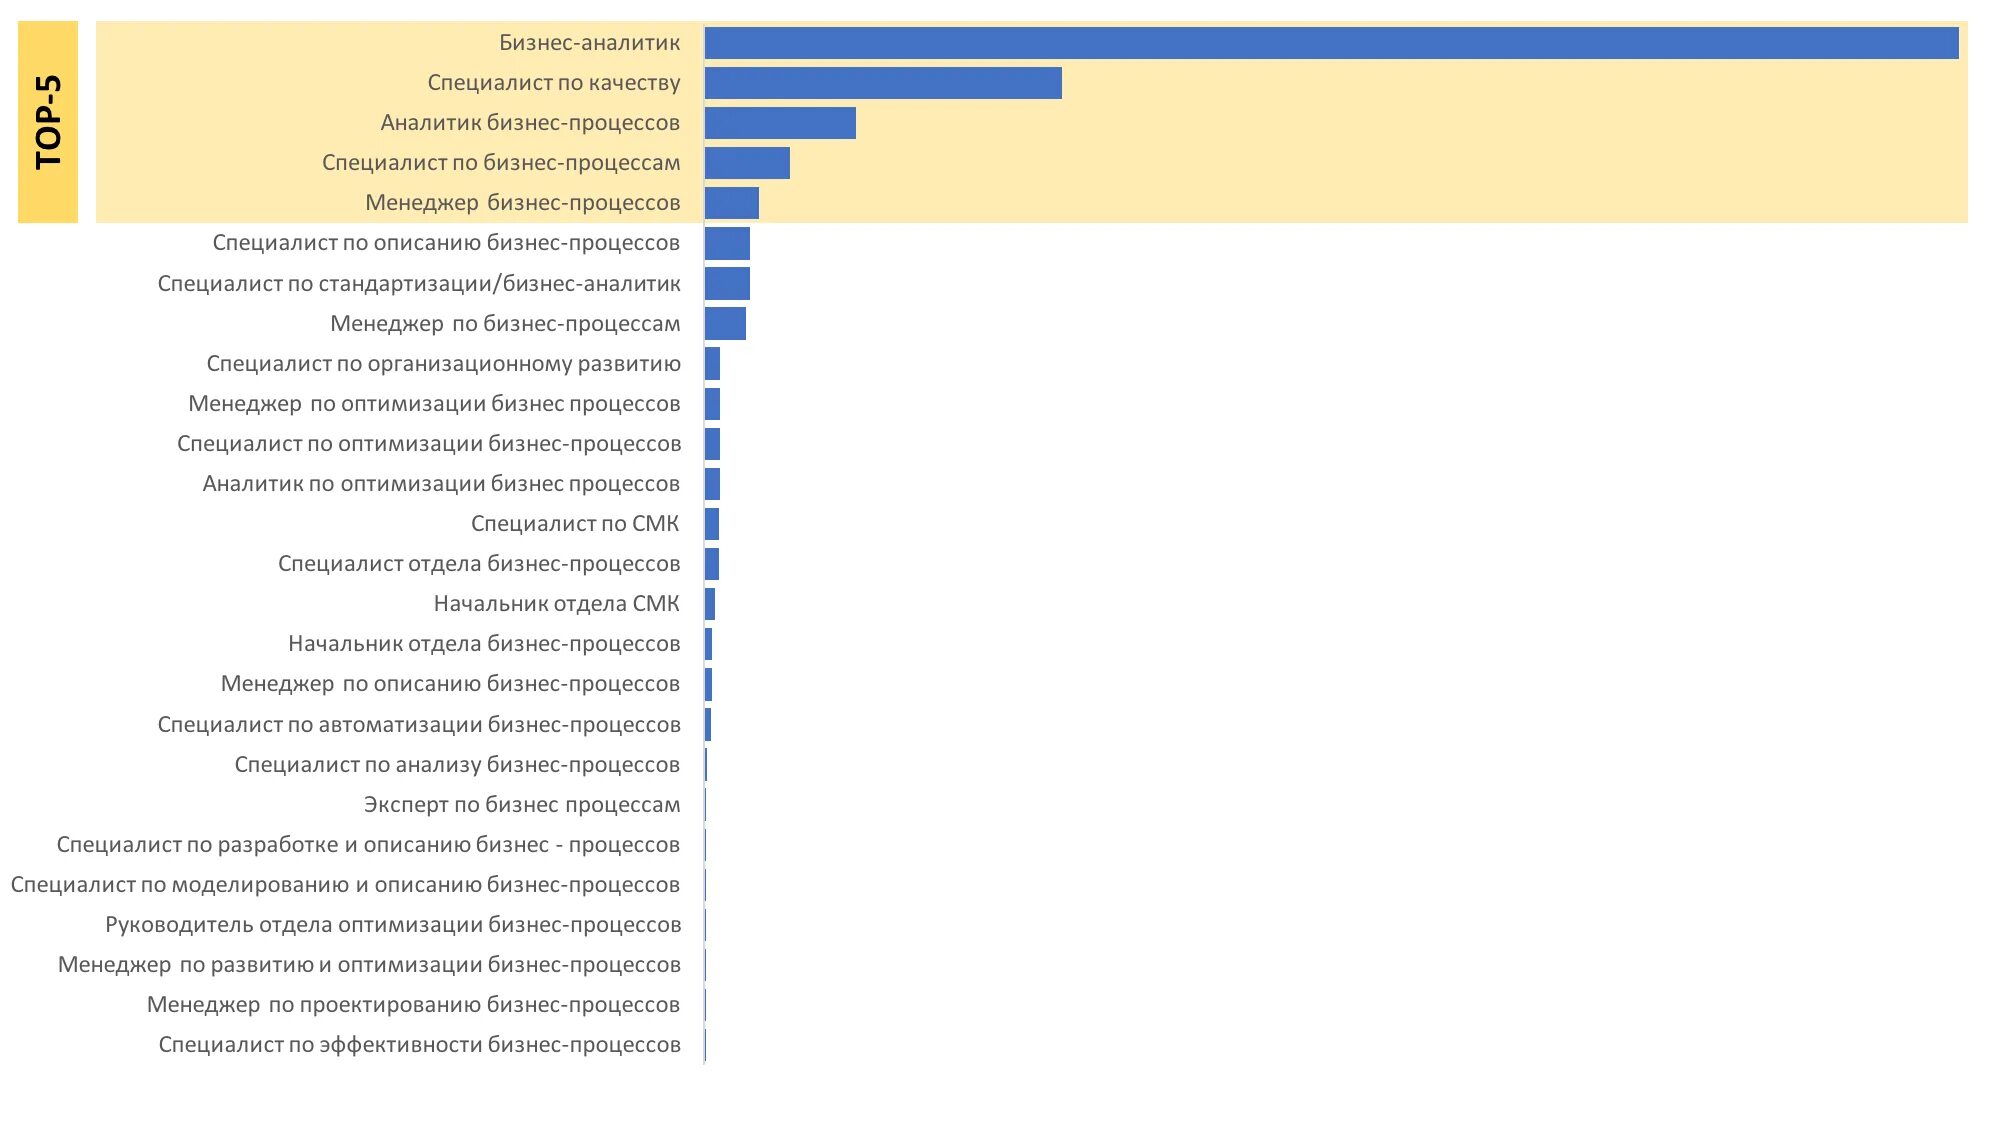The image size is (1999, 1125).
Task: Select the Аналитик бизнес-процессов bar
Action: pyautogui.click(x=780, y=123)
